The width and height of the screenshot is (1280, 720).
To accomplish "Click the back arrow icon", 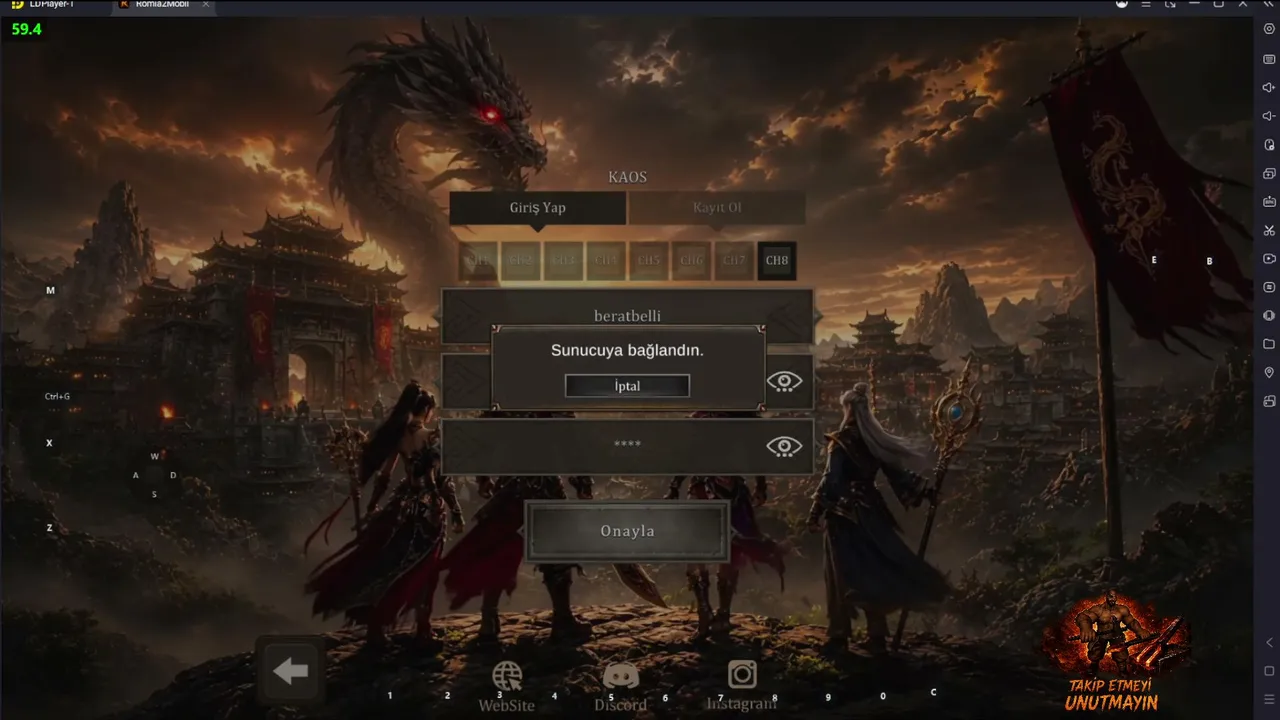I will pos(291,672).
